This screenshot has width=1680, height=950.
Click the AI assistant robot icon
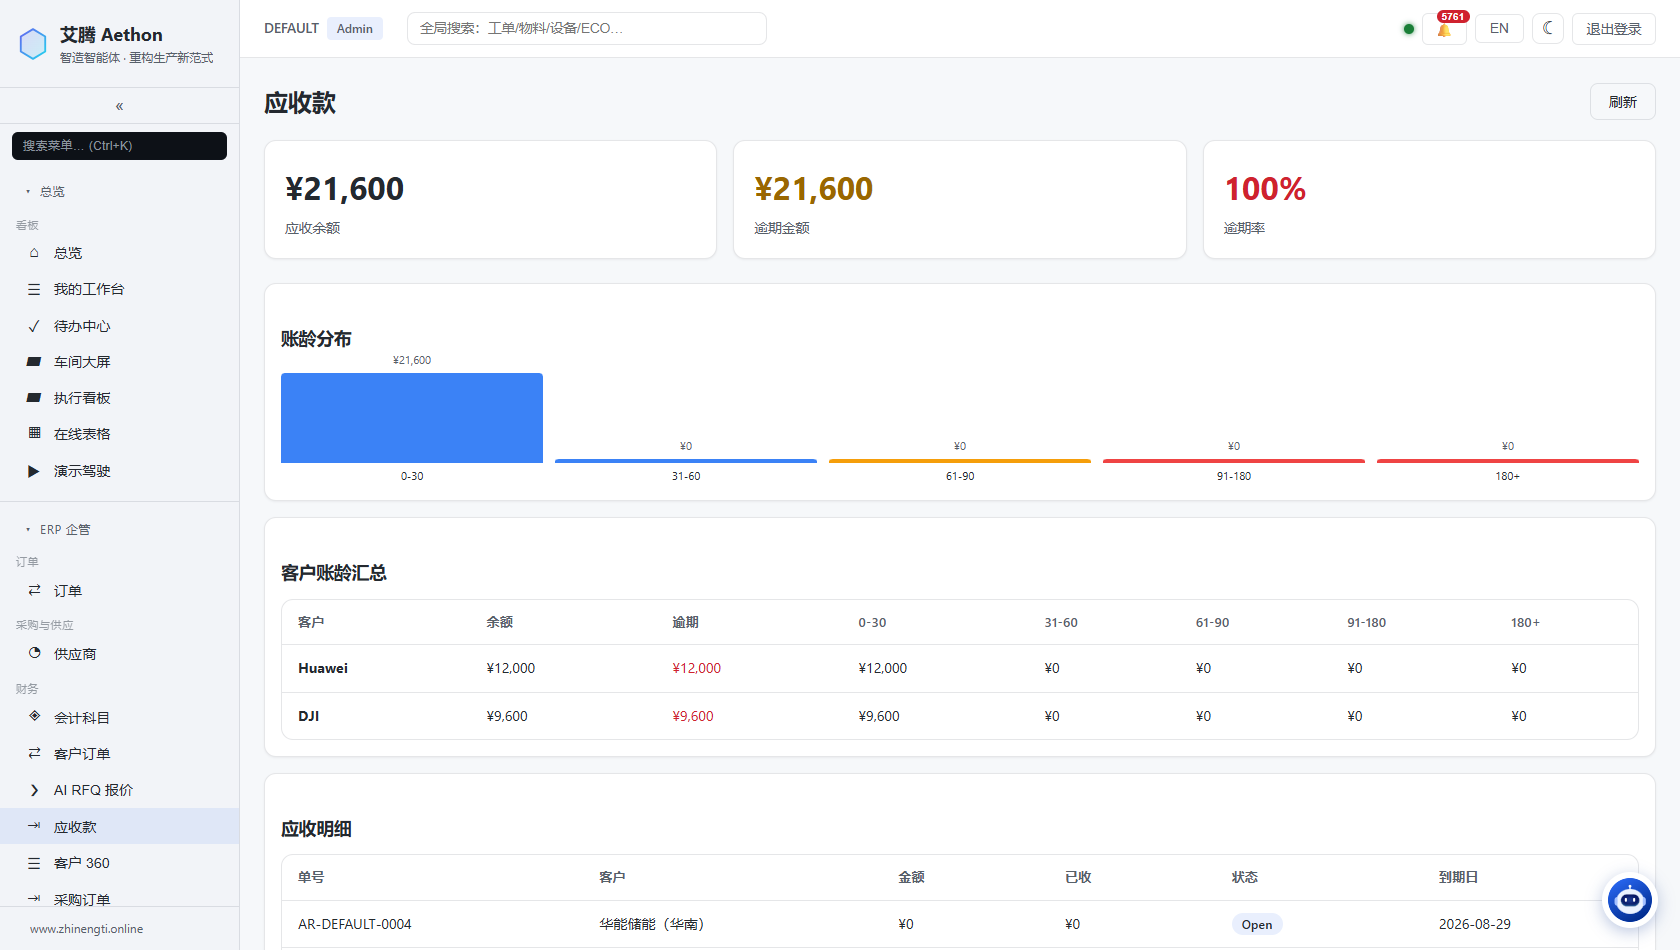tap(1630, 900)
